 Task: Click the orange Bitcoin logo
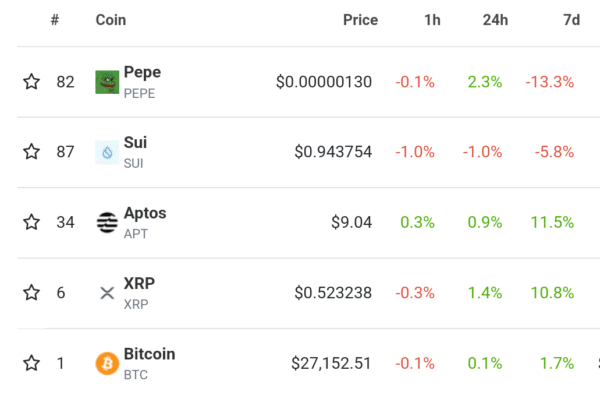click(x=107, y=363)
